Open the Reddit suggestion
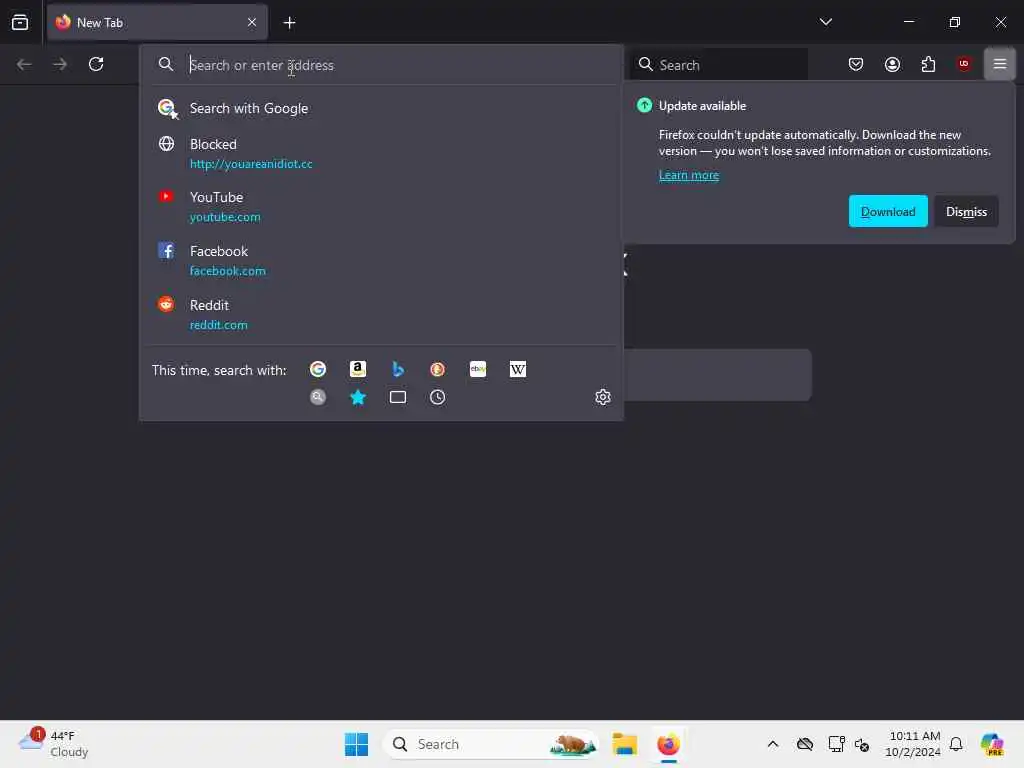Screen dimensions: 1024x768 (381, 315)
